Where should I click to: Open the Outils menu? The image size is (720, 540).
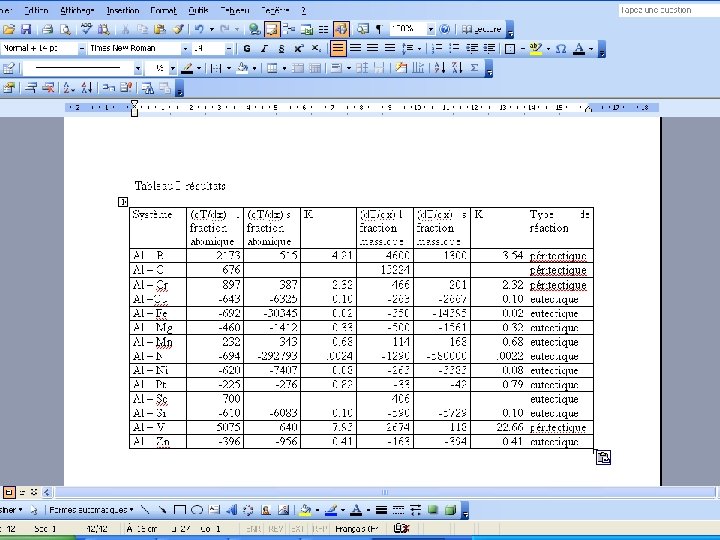tap(198, 10)
